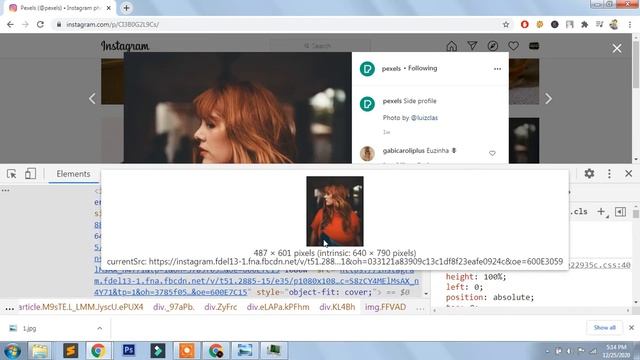The height and width of the screenshot is (360, 640).
Task: Go to Instagram home icon
Action: 451,46
